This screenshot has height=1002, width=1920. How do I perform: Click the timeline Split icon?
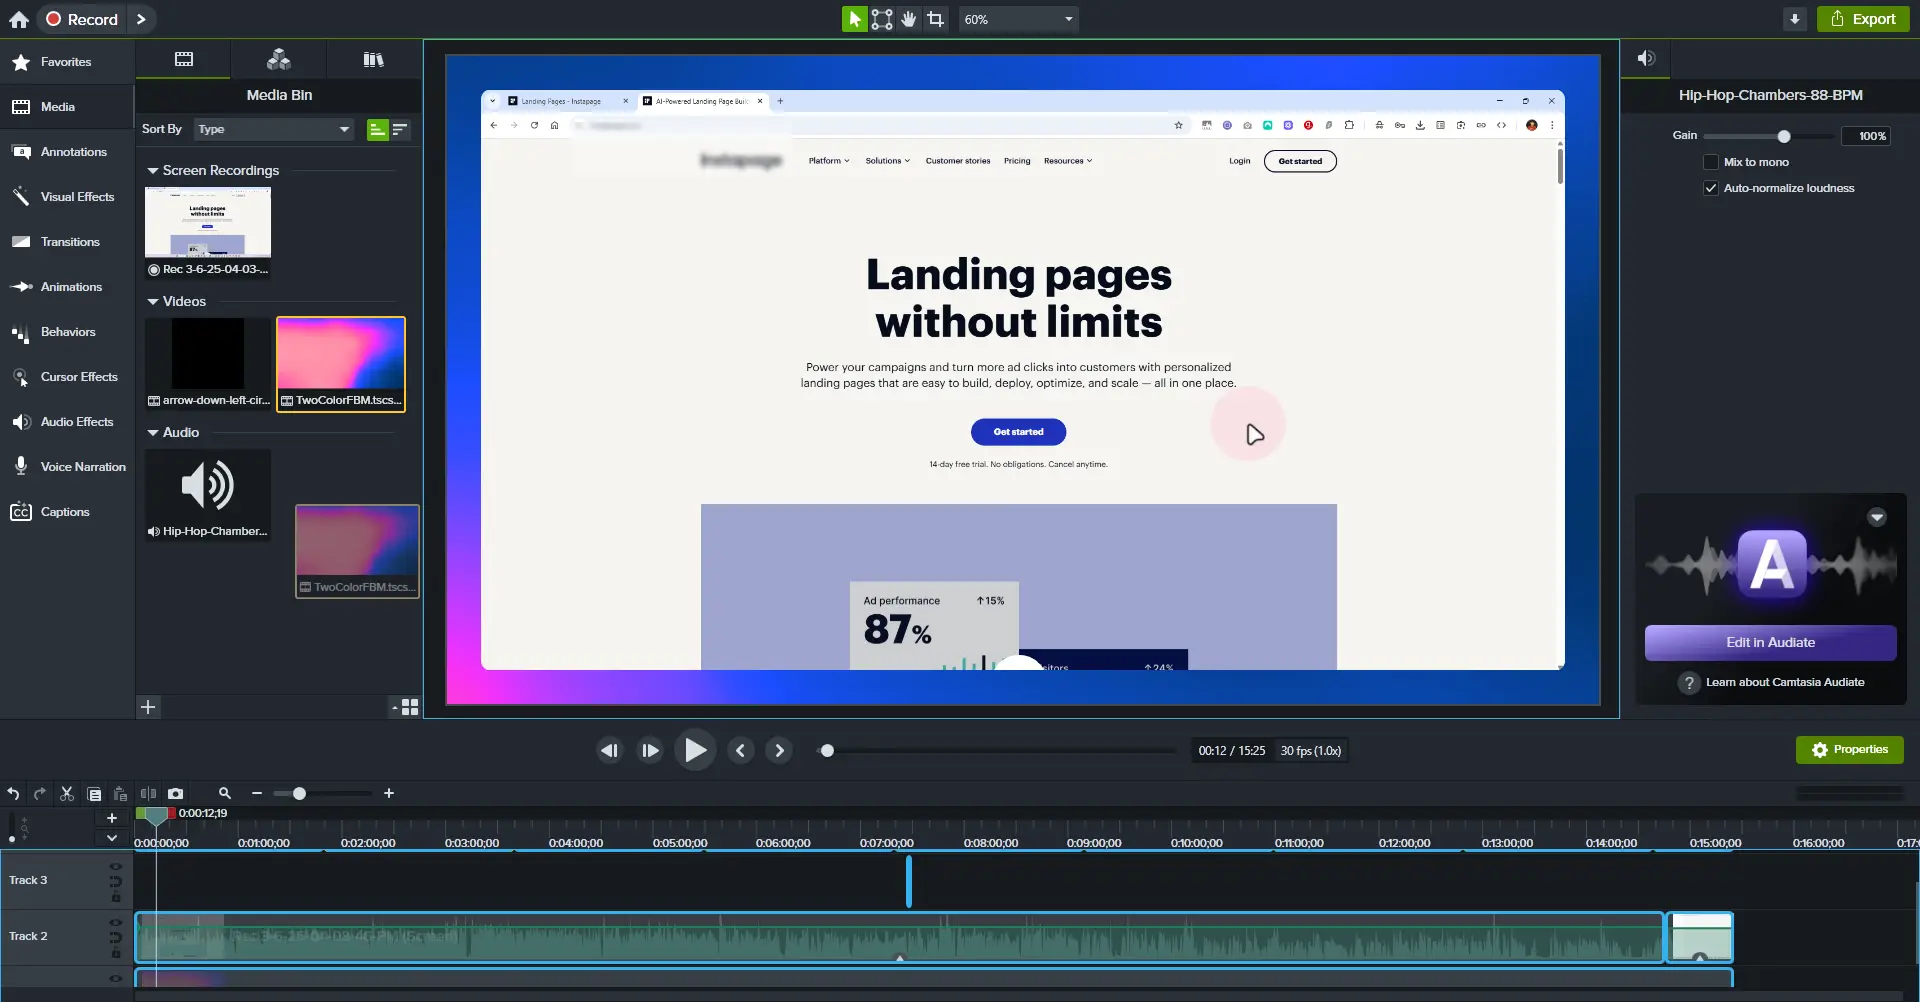pos(148,793)
